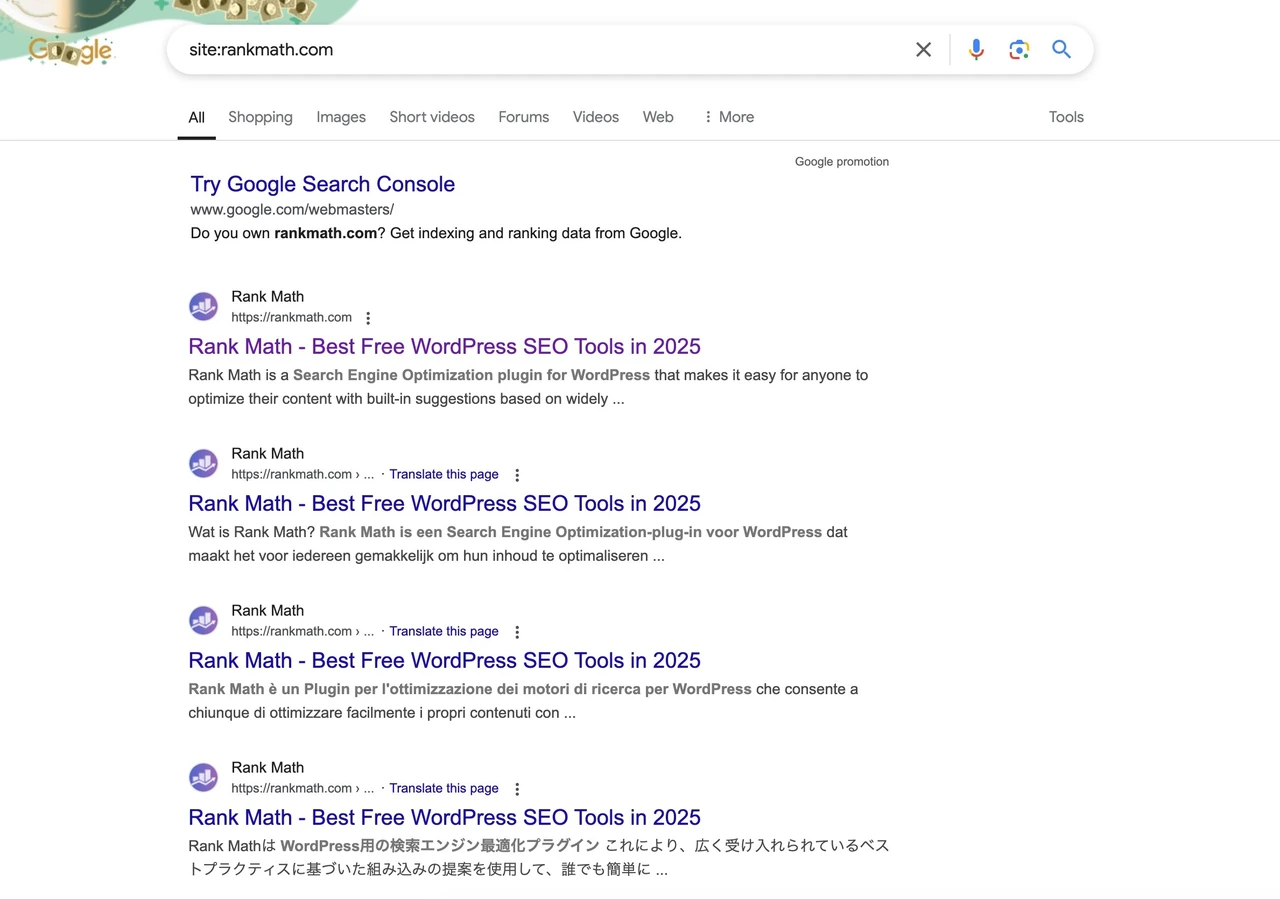Open the Try Google Search Console link
1280x899 pixels.
[x=322, y=184]
